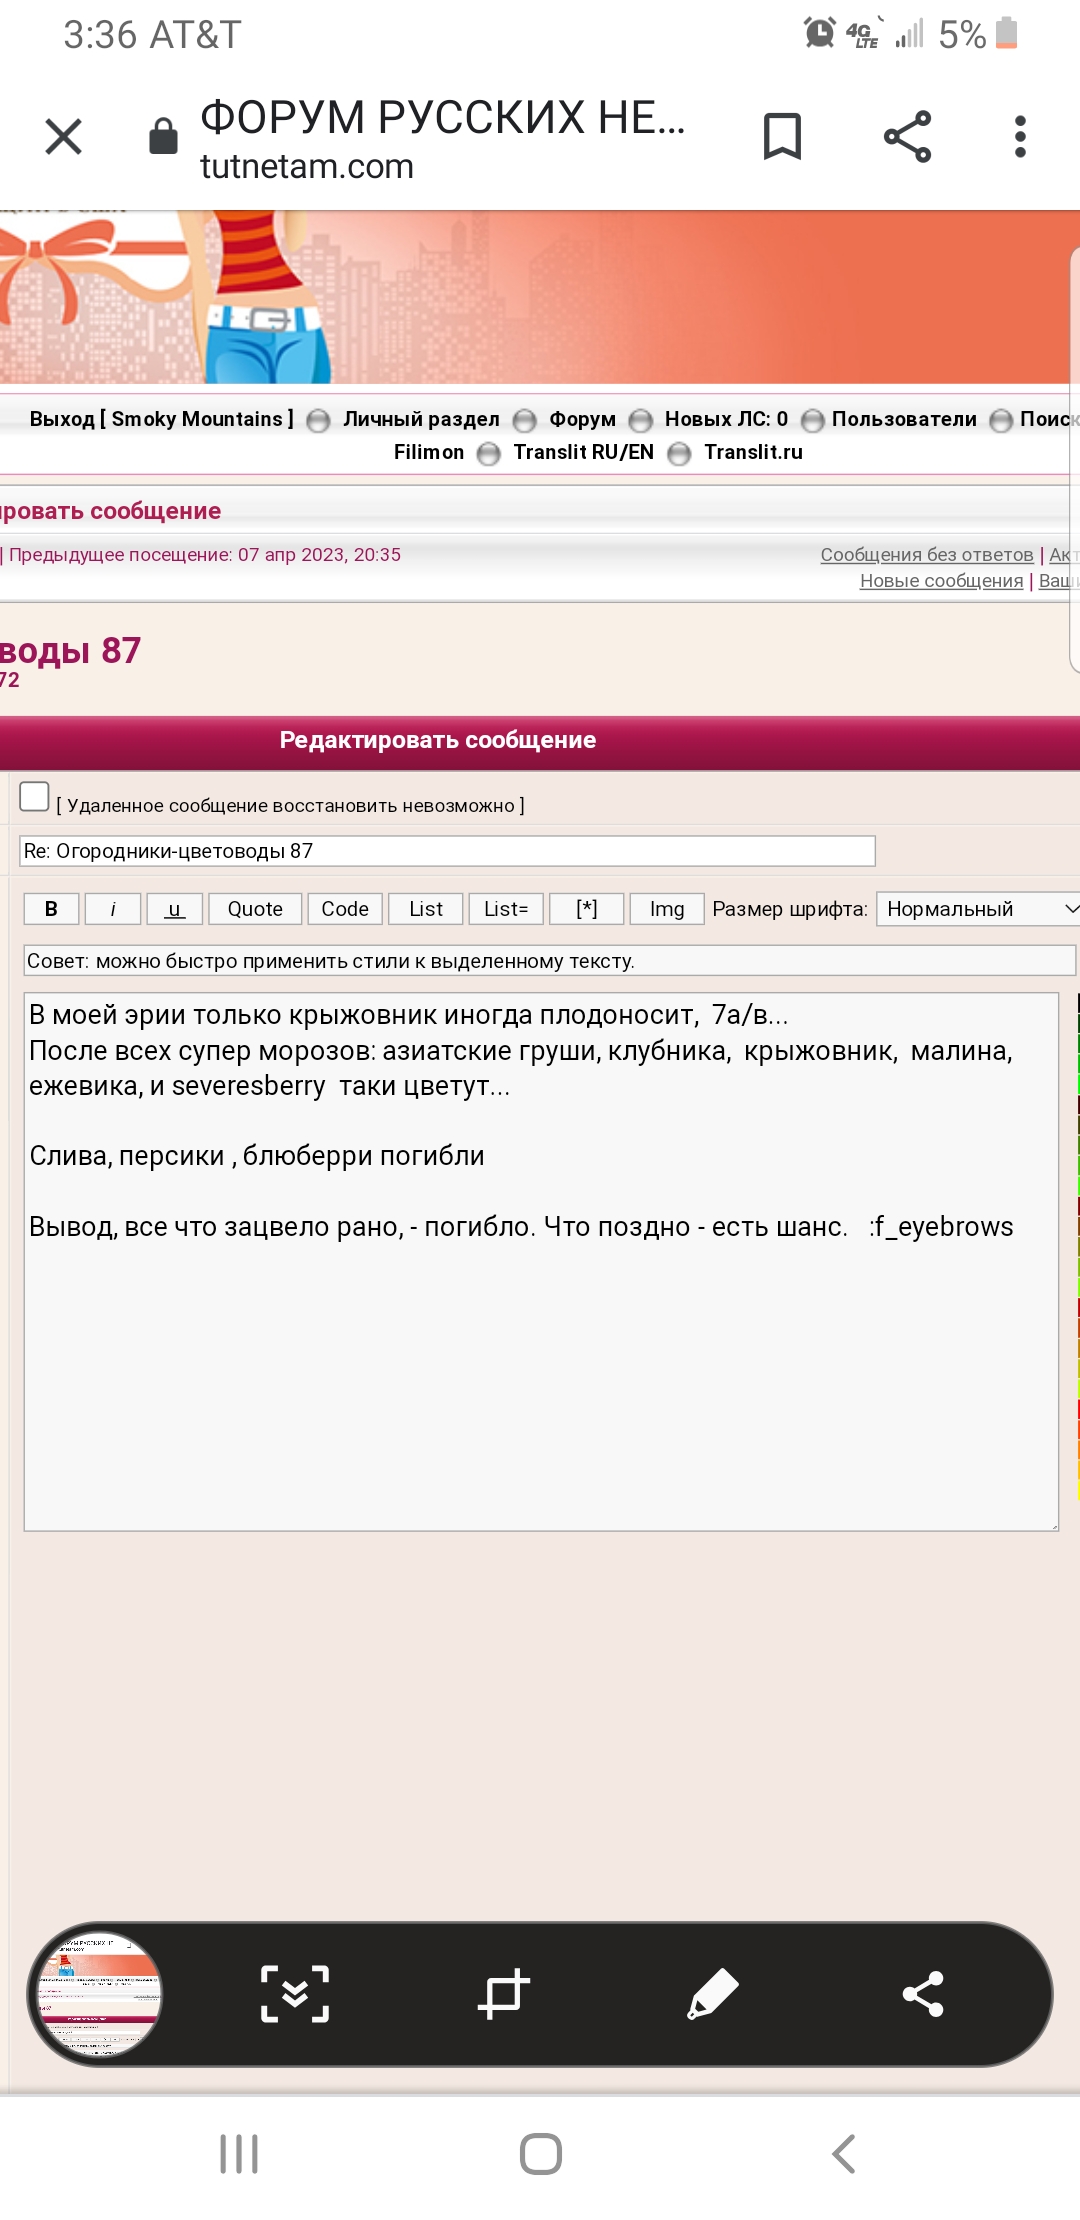Screen dimensions: 1080x2220
Task: Open the three-dot browser menu
Action: (1019, 137)
